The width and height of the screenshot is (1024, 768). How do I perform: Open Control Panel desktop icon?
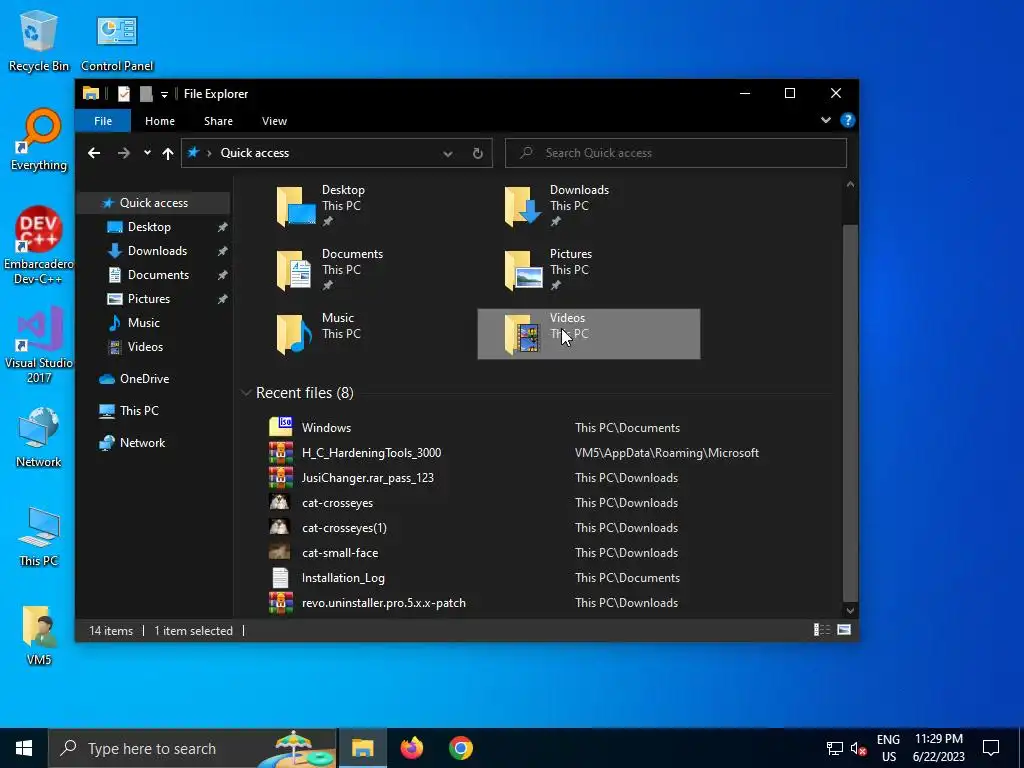117,40
